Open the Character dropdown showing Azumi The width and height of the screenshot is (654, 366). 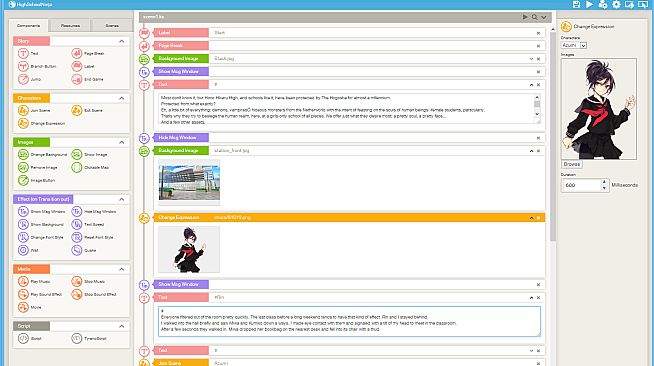click(574, 45)
